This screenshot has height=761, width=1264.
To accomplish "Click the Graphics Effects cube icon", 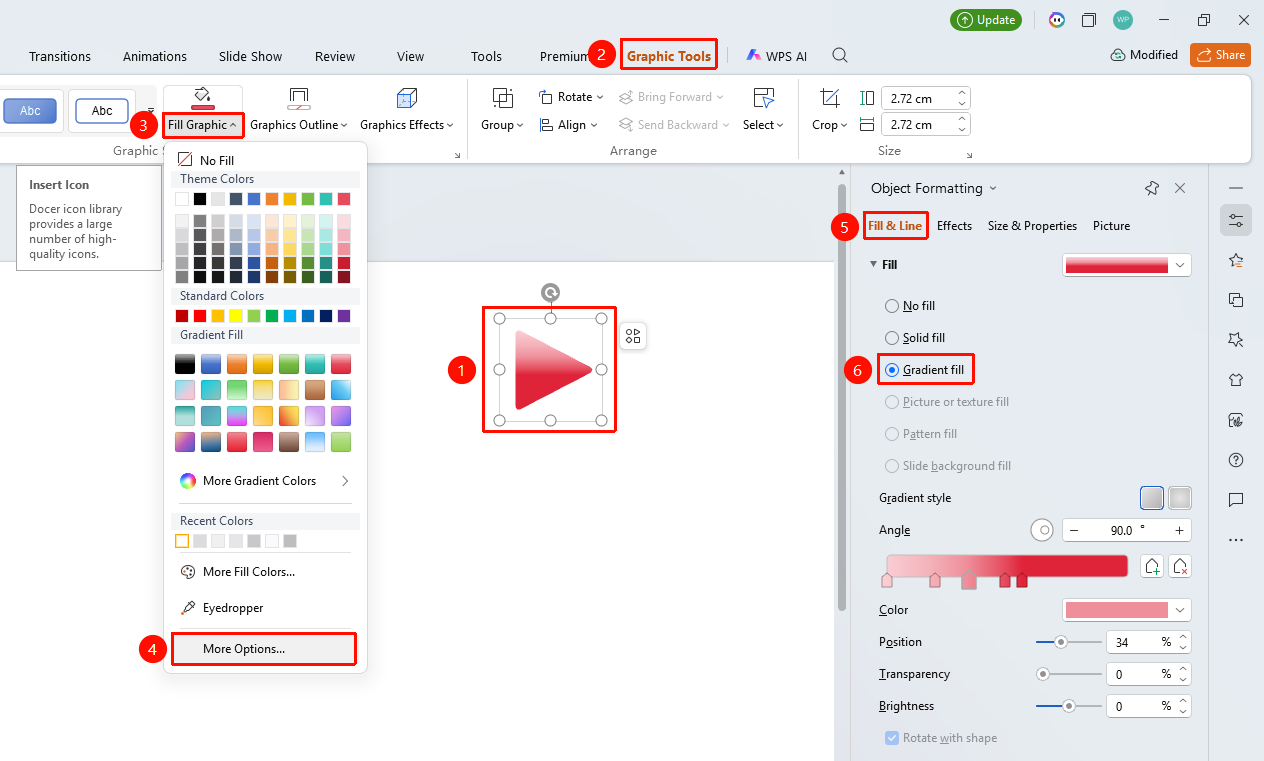I will 406,98.
